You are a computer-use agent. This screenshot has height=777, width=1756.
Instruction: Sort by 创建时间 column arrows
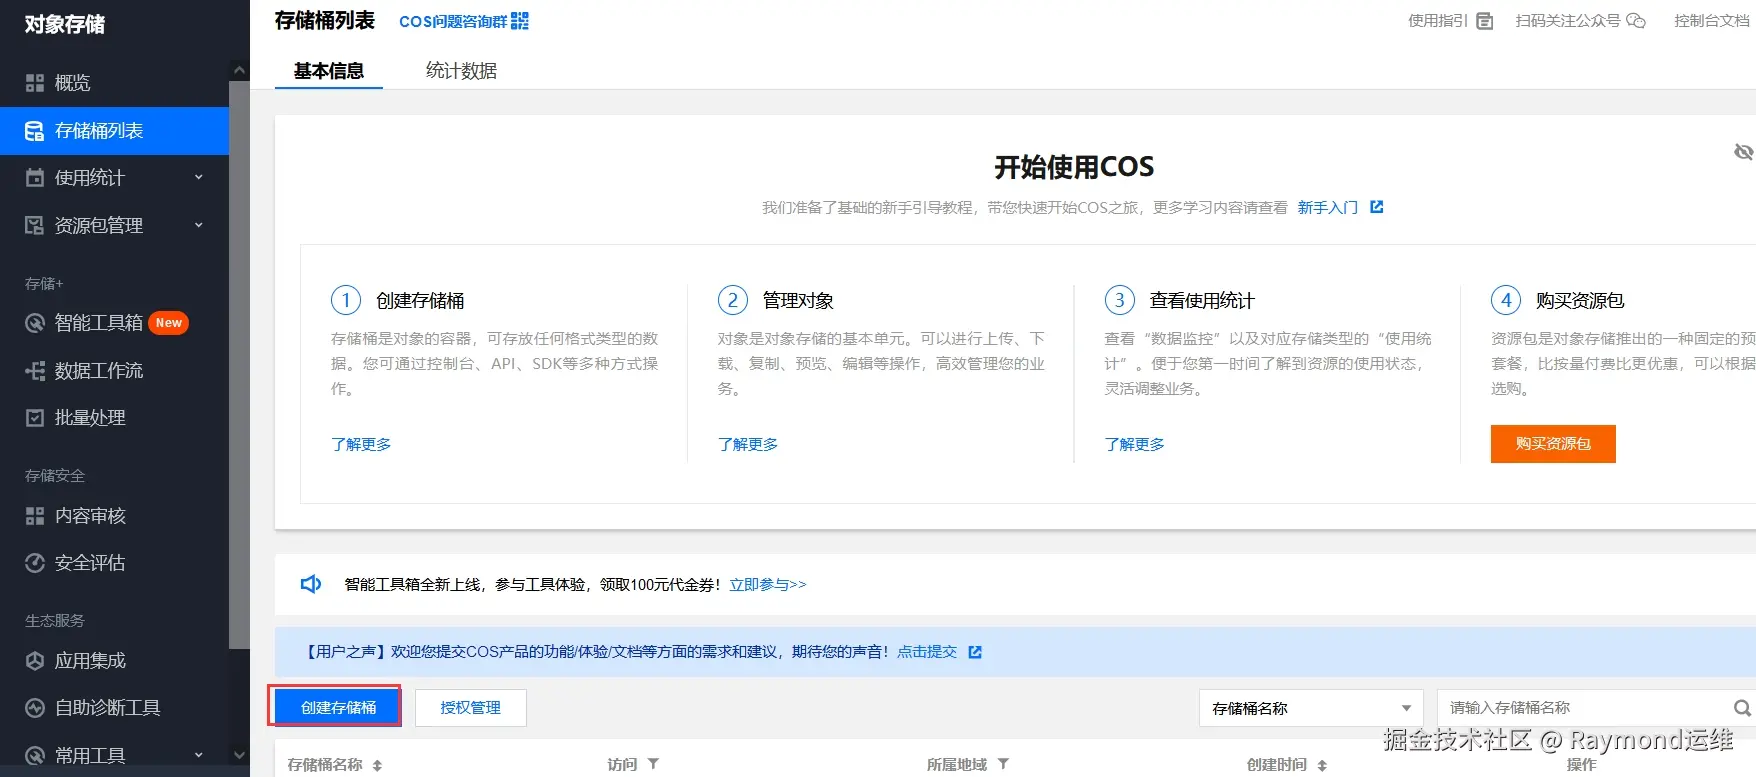pyautogui.click(x=1322, y=765)
